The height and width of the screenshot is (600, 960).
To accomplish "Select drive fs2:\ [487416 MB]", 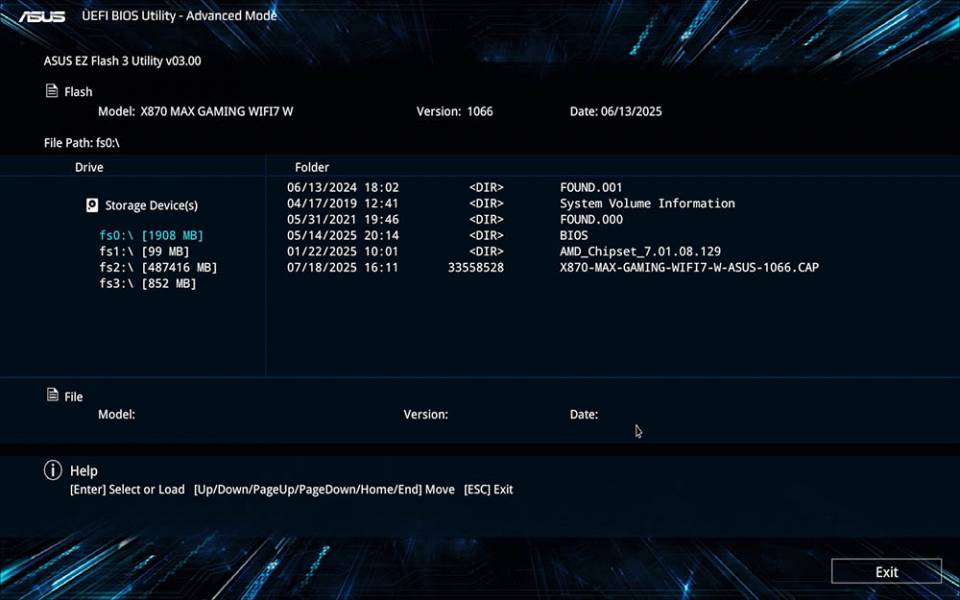I will click(158, 267).
